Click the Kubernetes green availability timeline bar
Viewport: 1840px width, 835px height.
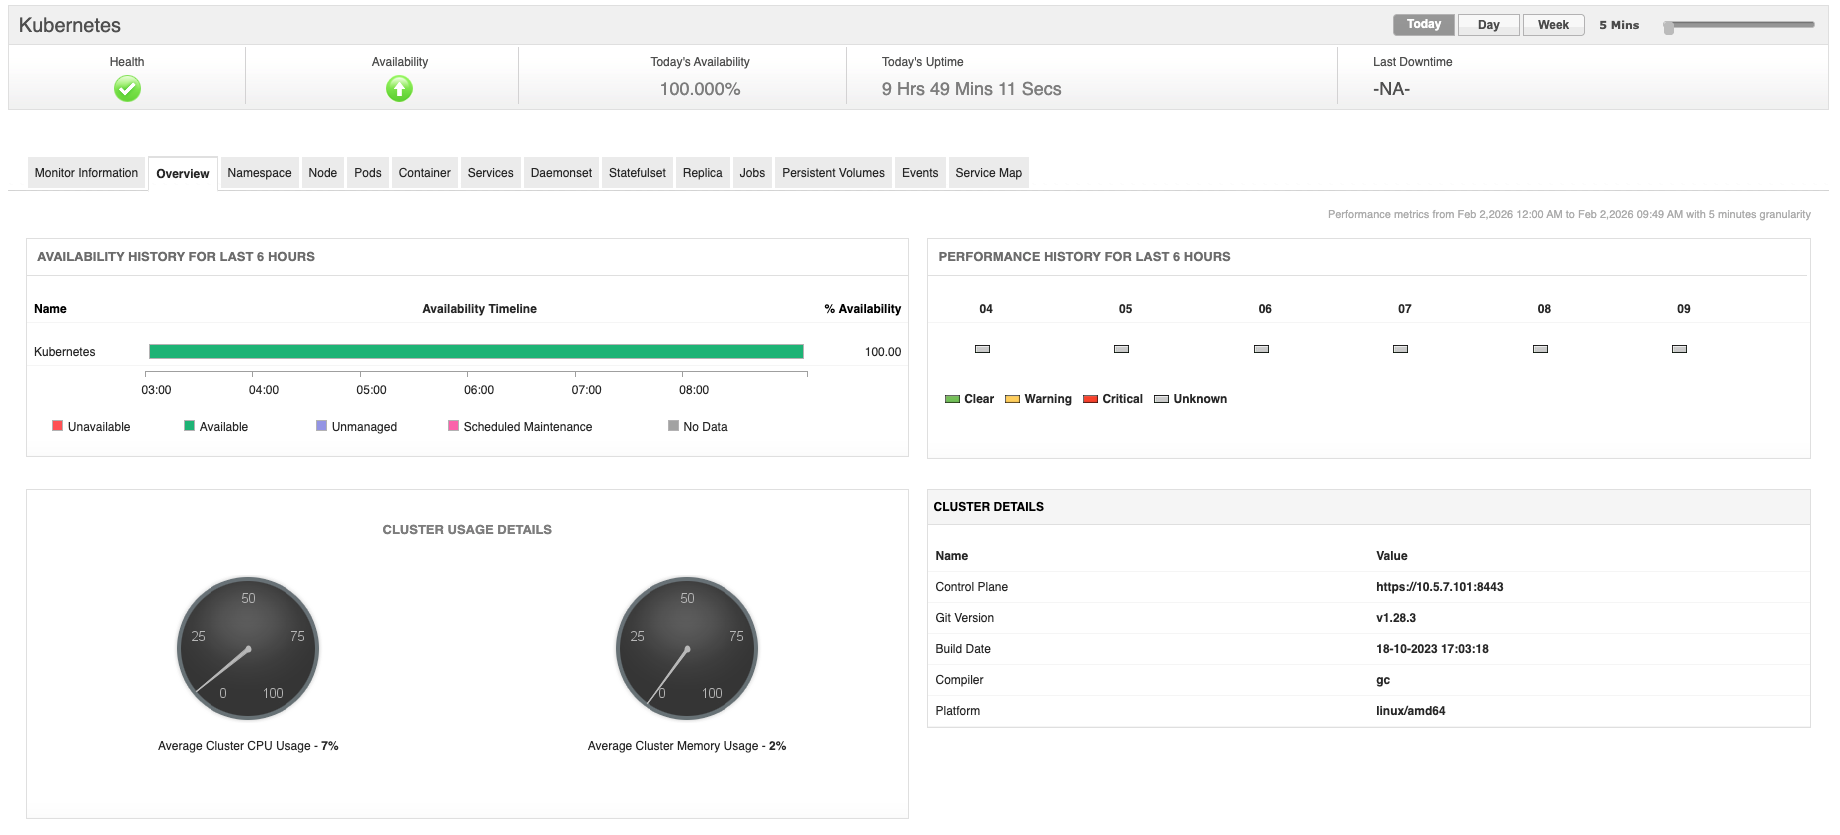coord(476,351)
